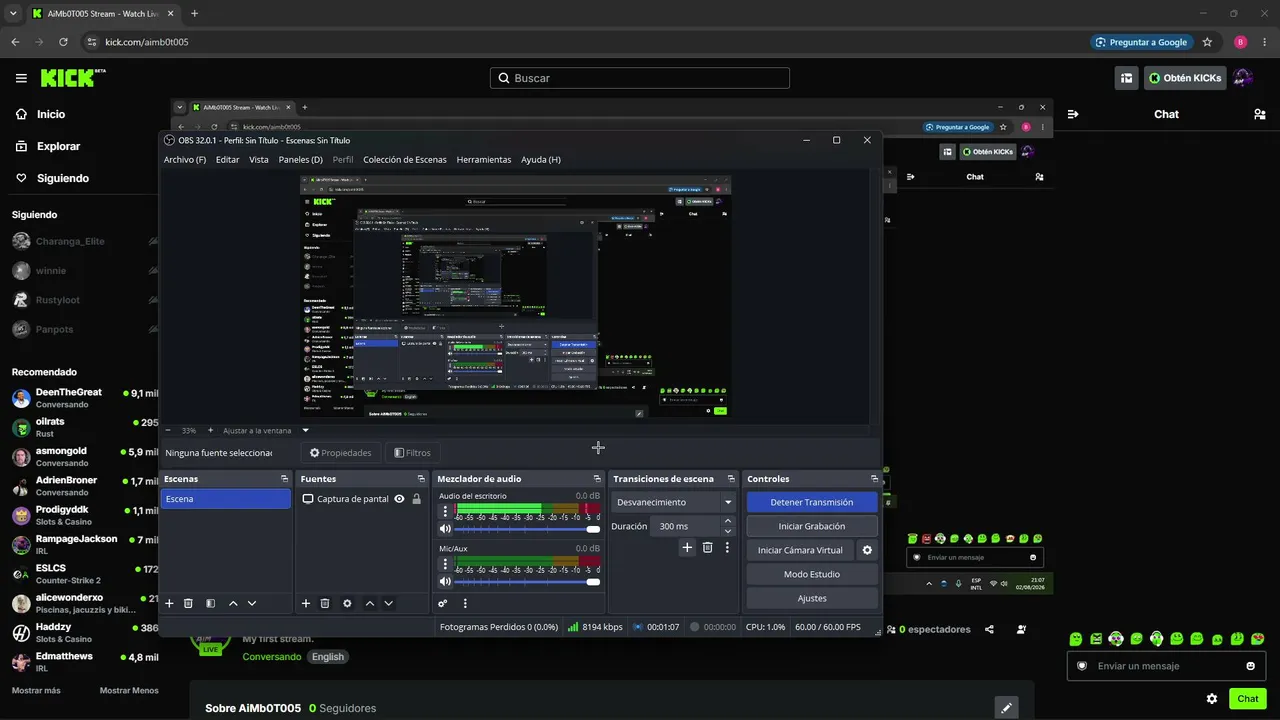Viewport: 1280px width, 720px height.
Task: Mute the Mic/Aux channel
Action: [446, 581]
